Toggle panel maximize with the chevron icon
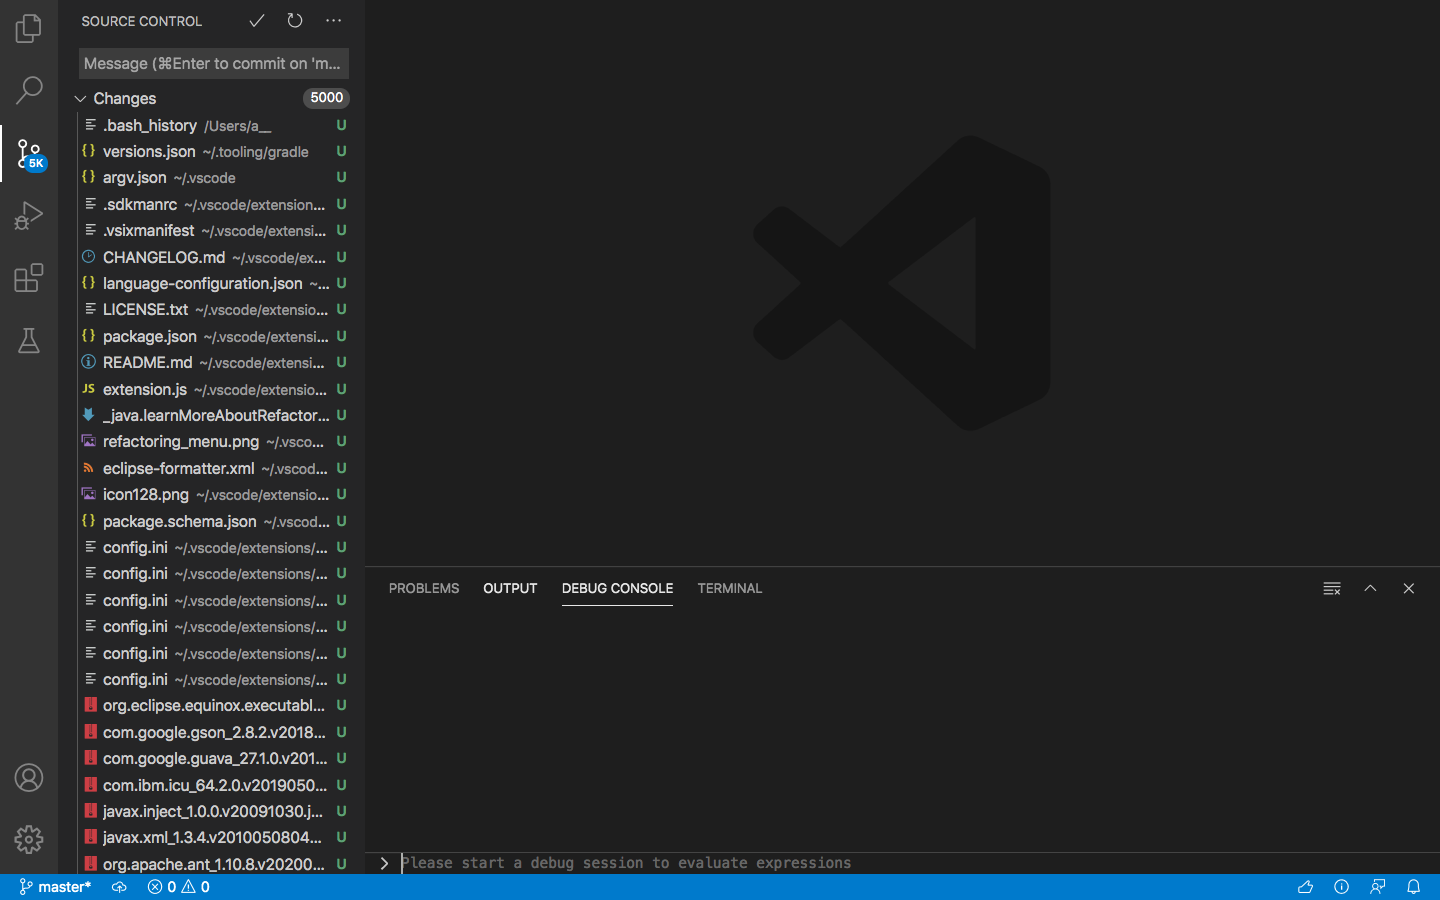1440x900 pixels. click(x=1370, y=588)
